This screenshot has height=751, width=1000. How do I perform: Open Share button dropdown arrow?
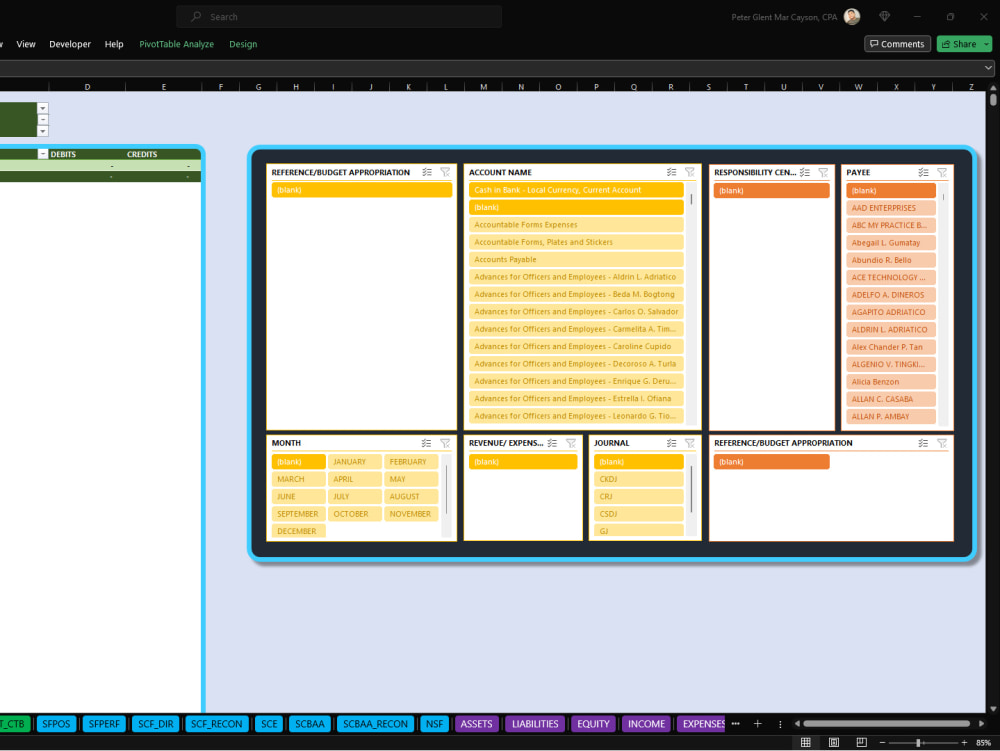click(x=987, y=44)
